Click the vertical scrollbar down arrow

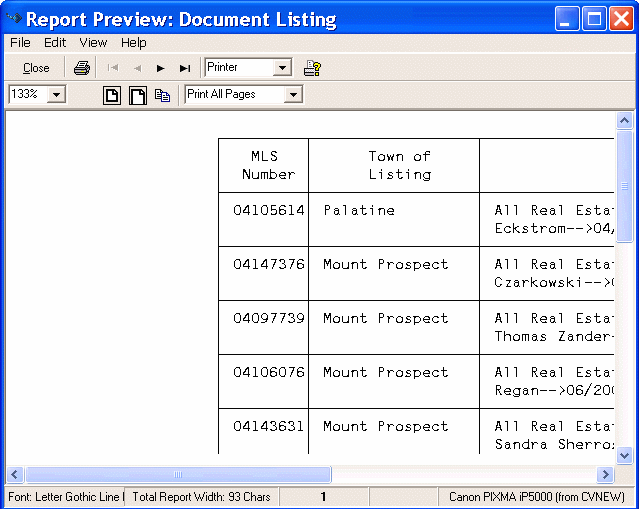click(x=625, y=455)
